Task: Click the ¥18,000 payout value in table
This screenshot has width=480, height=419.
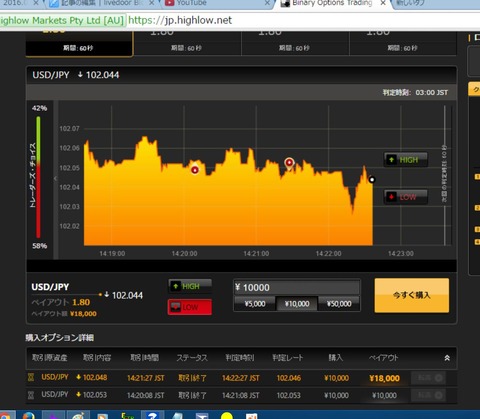Action: pos(384,378)
